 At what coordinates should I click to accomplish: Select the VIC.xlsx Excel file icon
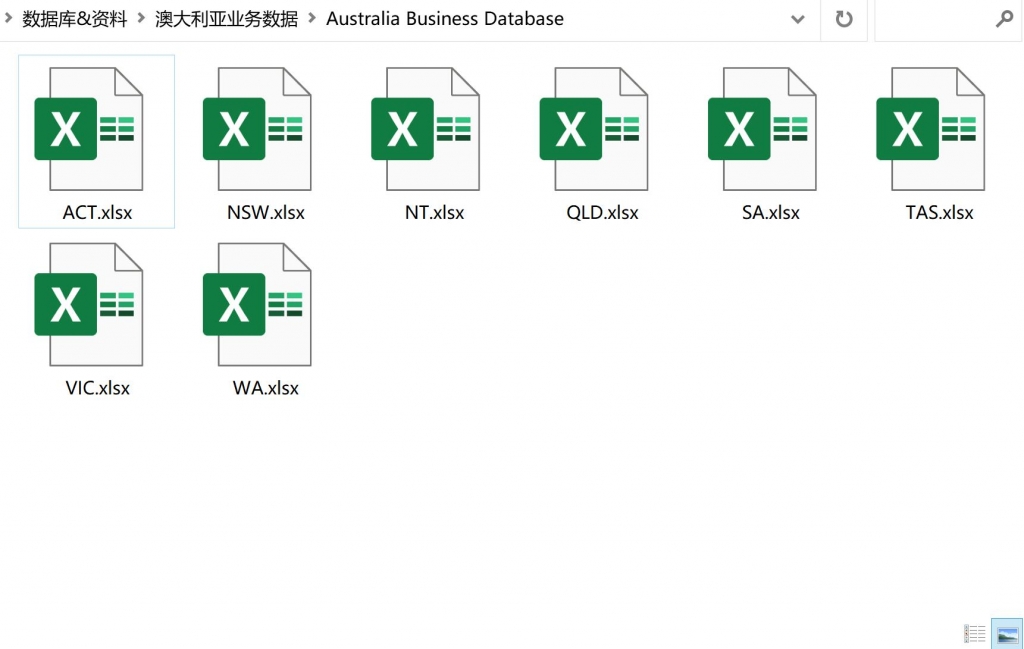89,304
